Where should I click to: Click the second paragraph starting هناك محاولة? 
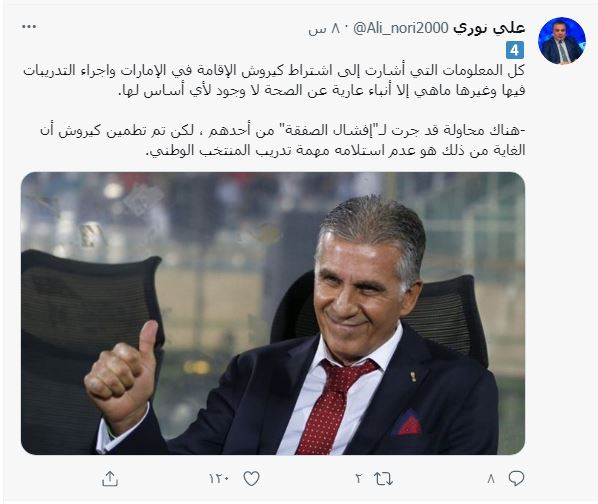pos(283,141)
